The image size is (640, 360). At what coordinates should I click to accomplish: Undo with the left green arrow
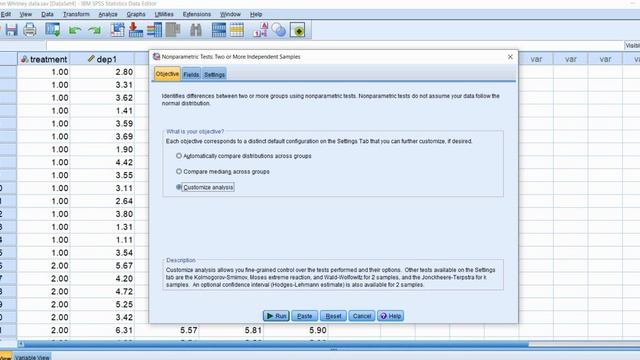(75, 30)
